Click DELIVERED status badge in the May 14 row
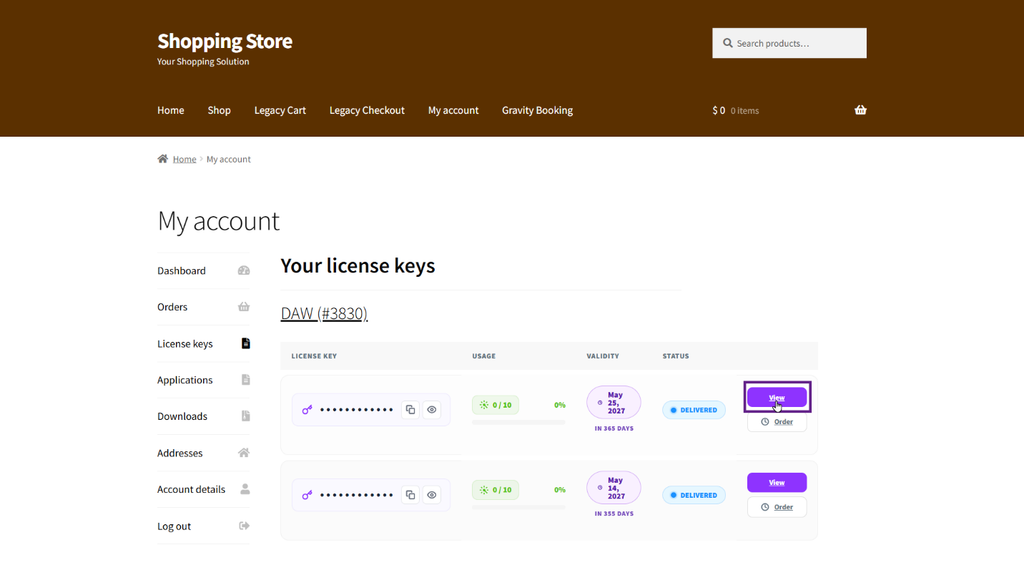Image resolution: width=1024 pixels, height=573 pixels. click(x=694, y=495)
